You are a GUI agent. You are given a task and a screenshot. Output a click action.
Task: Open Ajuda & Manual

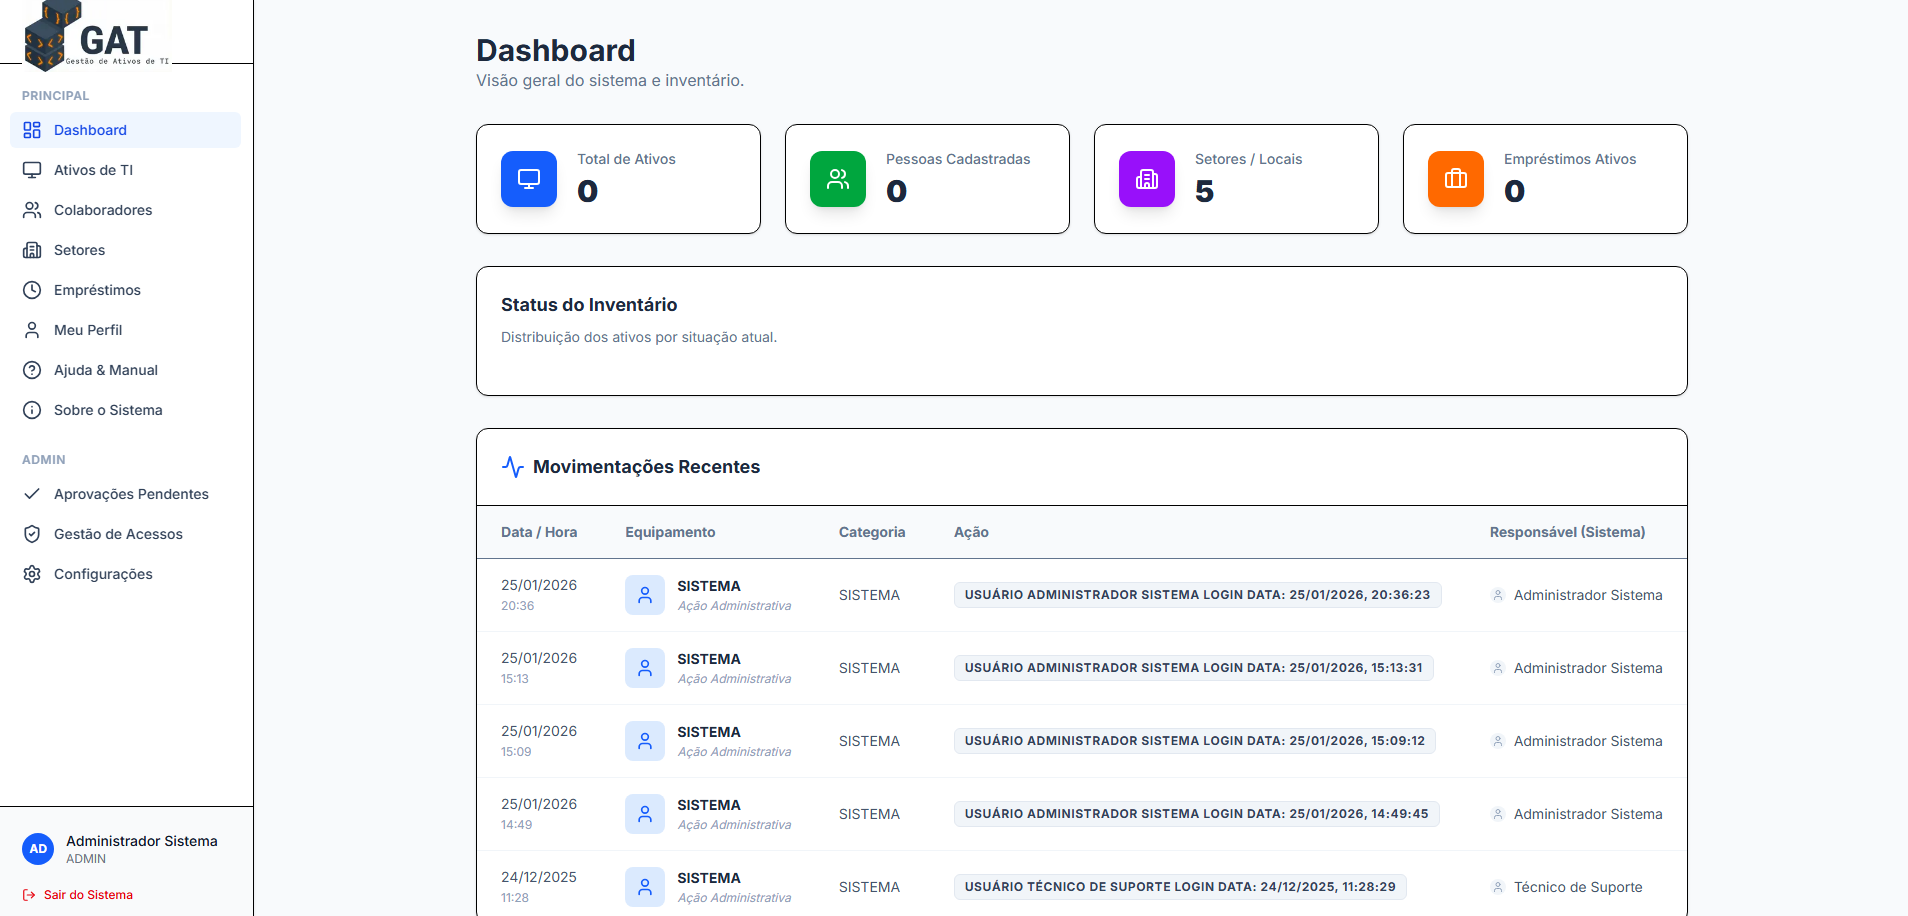click(x=106, y=370)
